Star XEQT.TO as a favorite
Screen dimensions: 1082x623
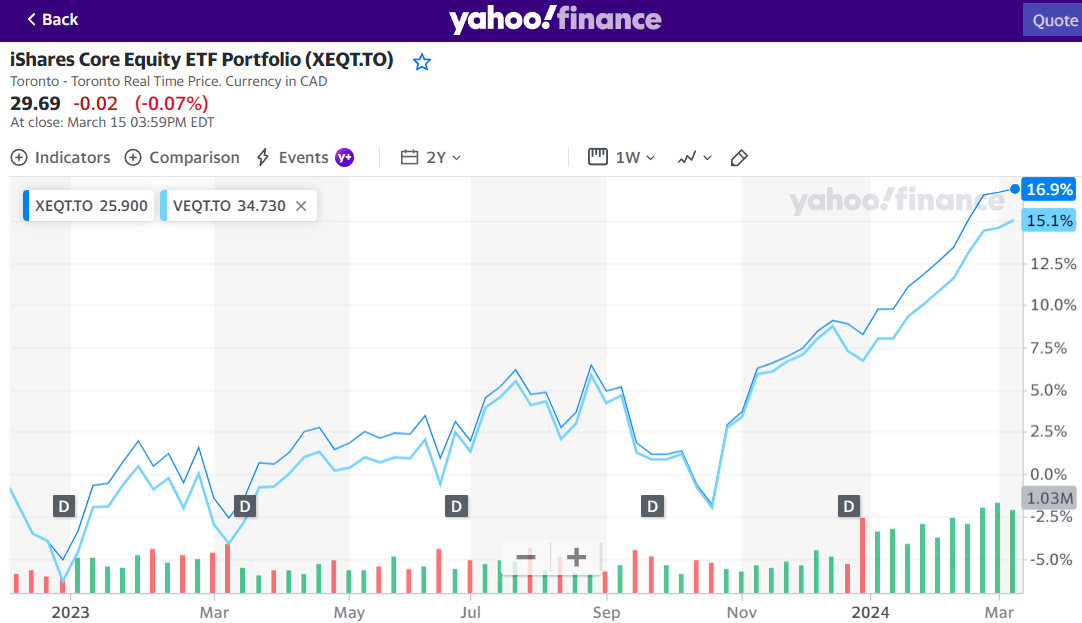pyautogui.click(x=421, y=61)
